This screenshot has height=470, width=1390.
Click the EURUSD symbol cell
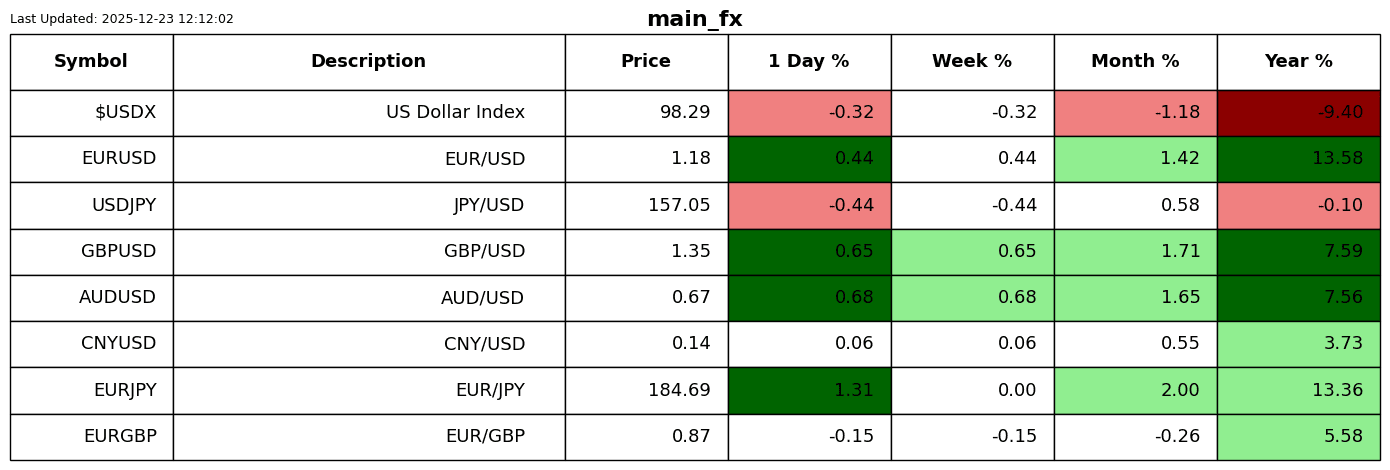pyautogui.click(x=119, y=159)
